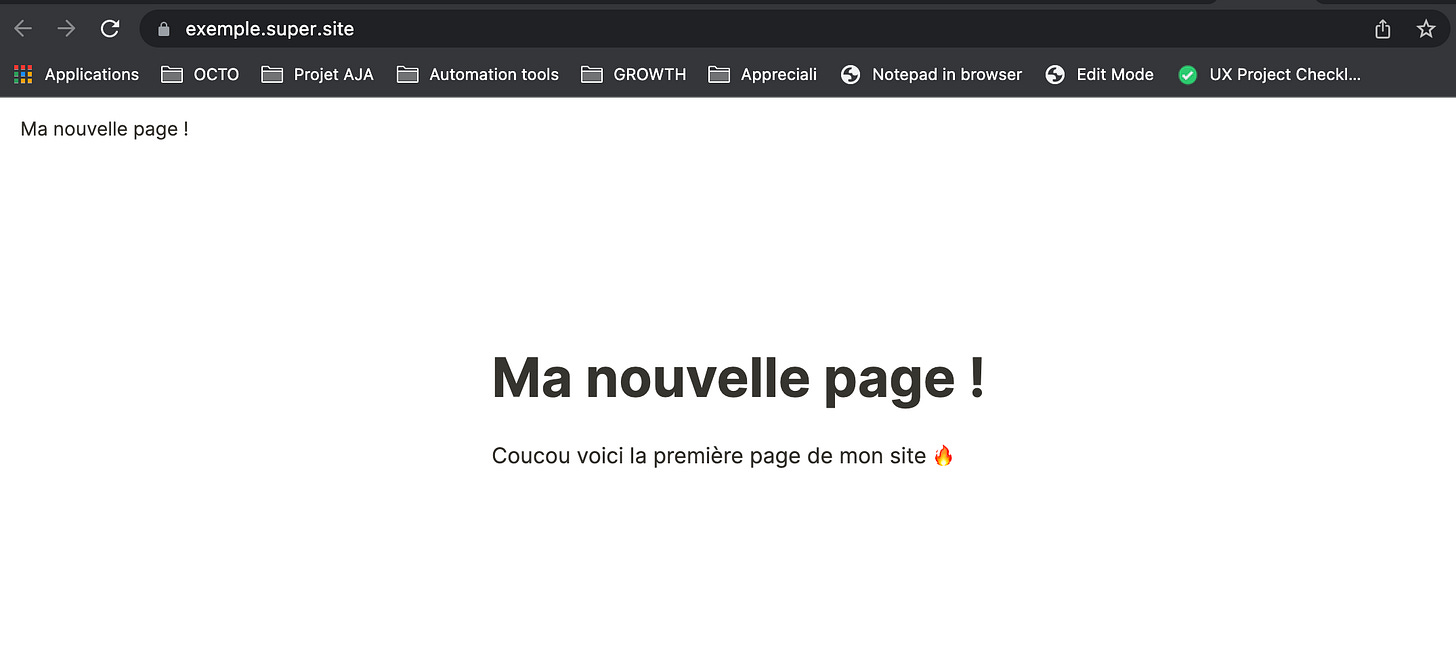Open the Automation tools bookmarks folder
Viewport: 1456px width, 649px height.
477,74
